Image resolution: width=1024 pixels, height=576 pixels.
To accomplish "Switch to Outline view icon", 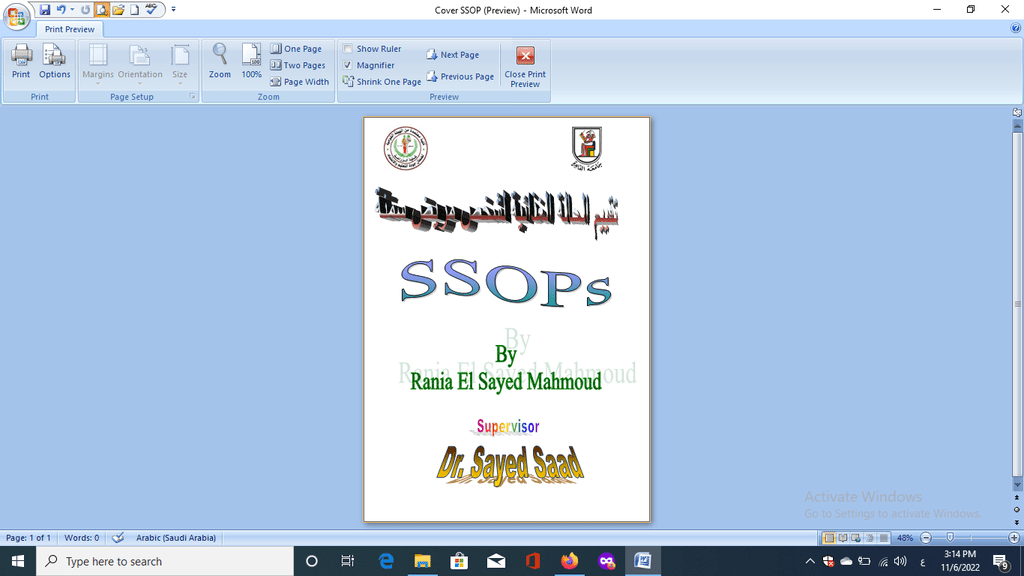I will 870,538.
